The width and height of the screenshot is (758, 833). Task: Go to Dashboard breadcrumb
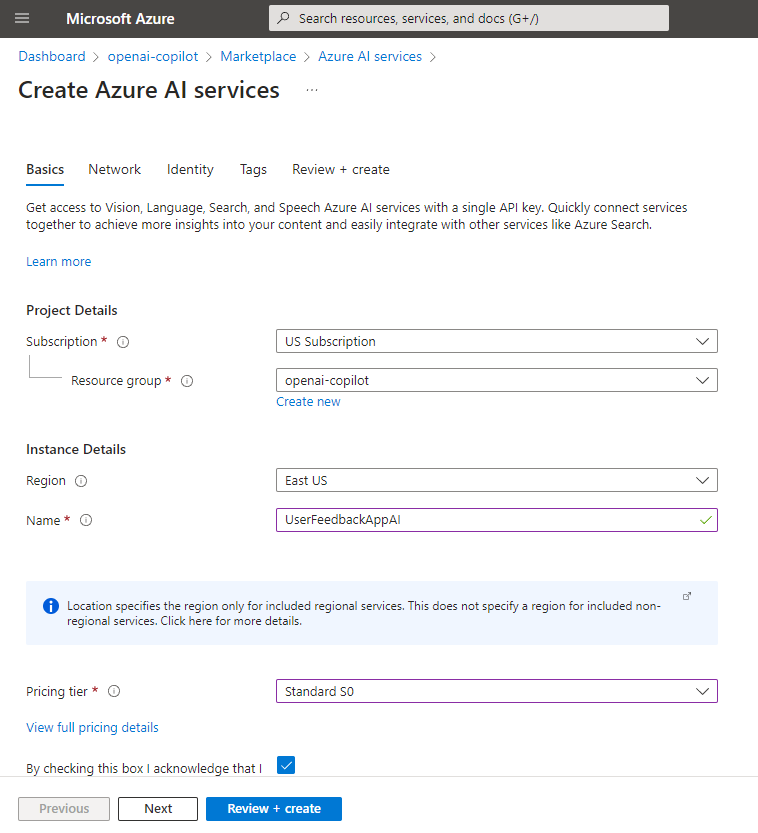pyautogui.click(x=52, y=56)
